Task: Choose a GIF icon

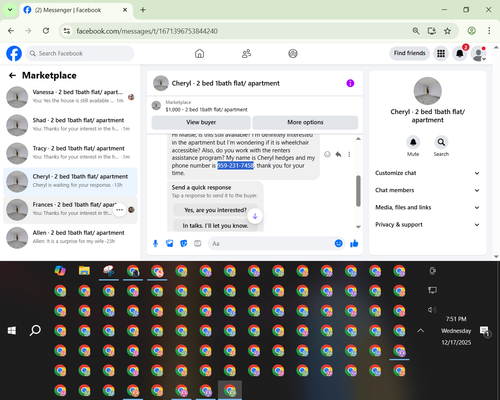Action: click(198, 244)
